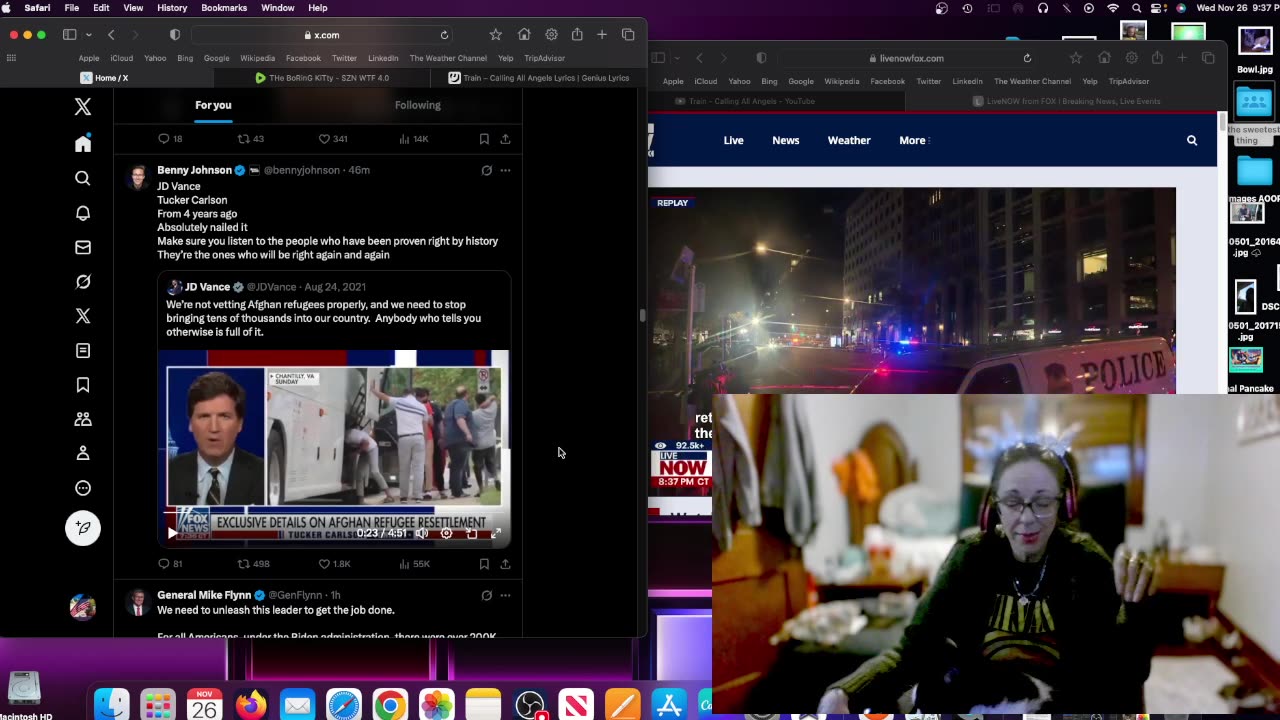Like Benny Johnson's post with heart

(324, 564)
